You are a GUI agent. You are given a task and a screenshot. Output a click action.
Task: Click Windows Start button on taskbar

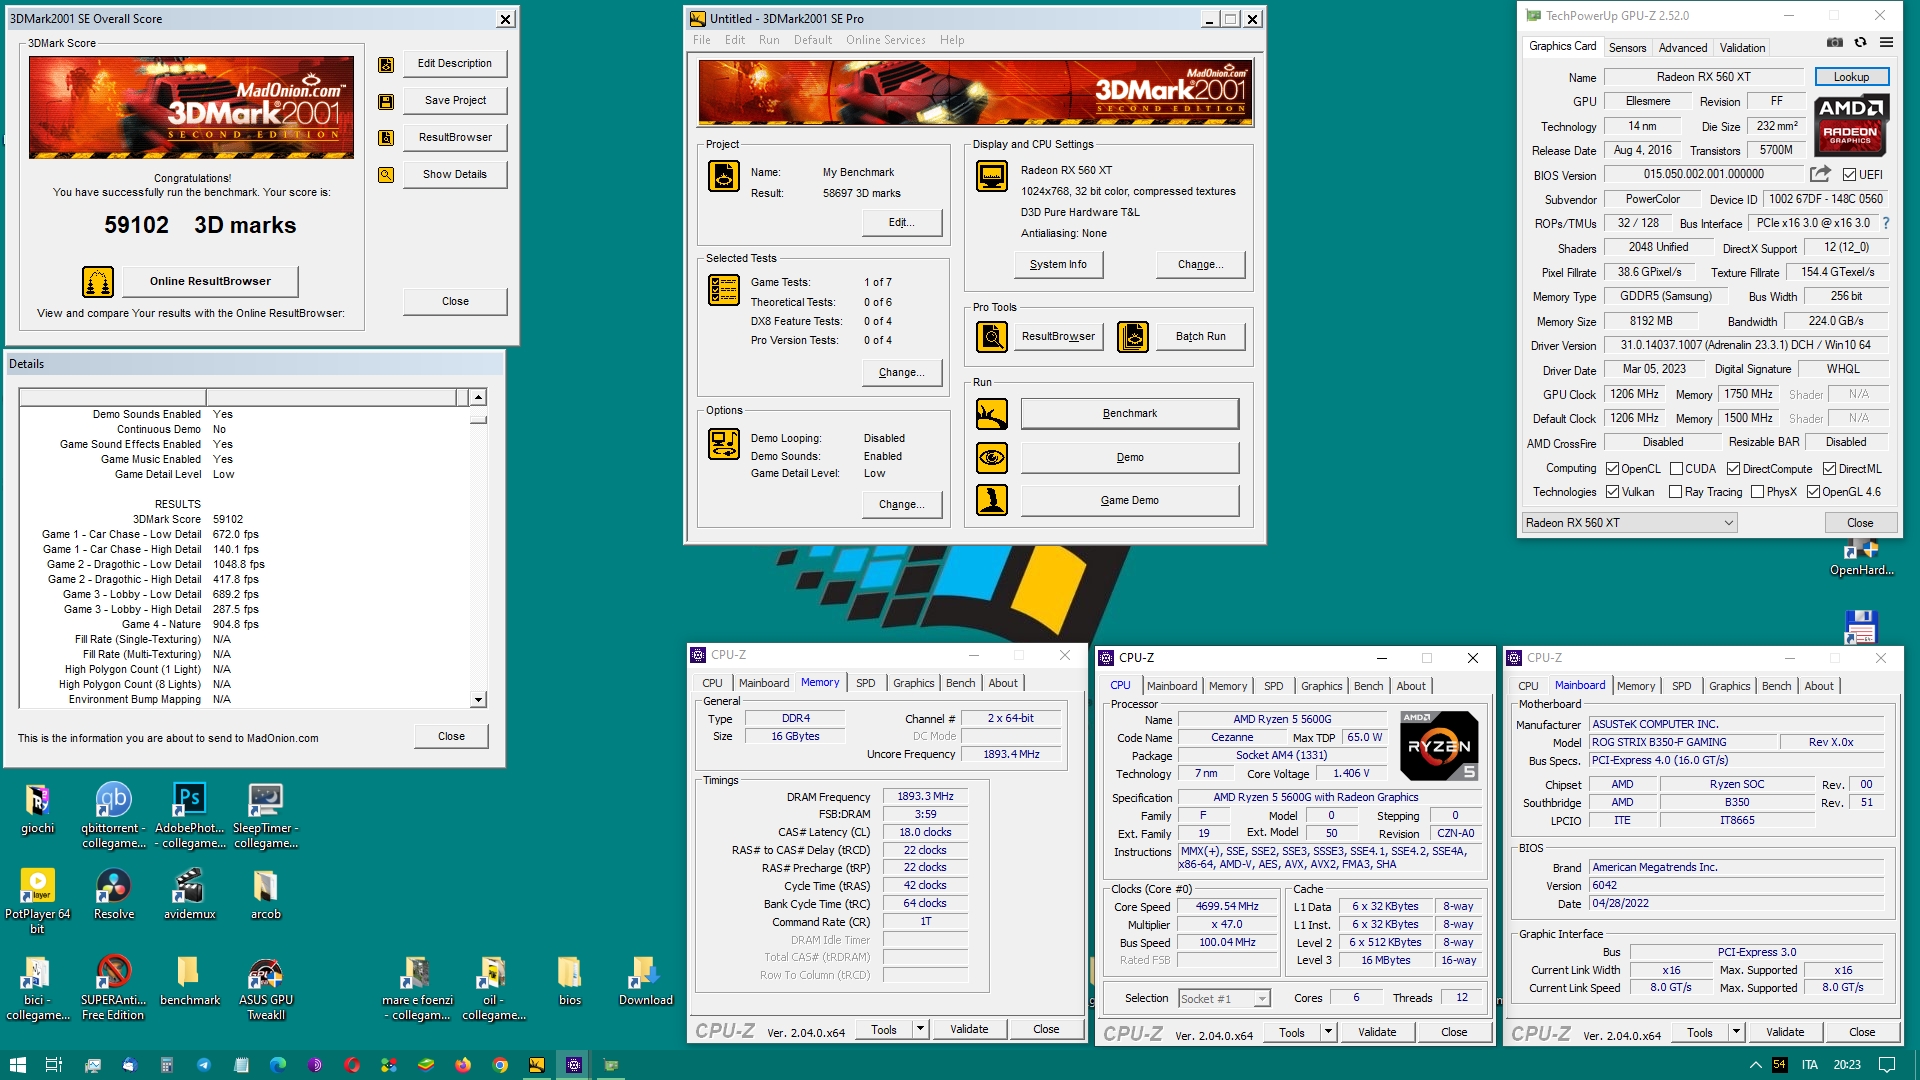click(17, 1065)
